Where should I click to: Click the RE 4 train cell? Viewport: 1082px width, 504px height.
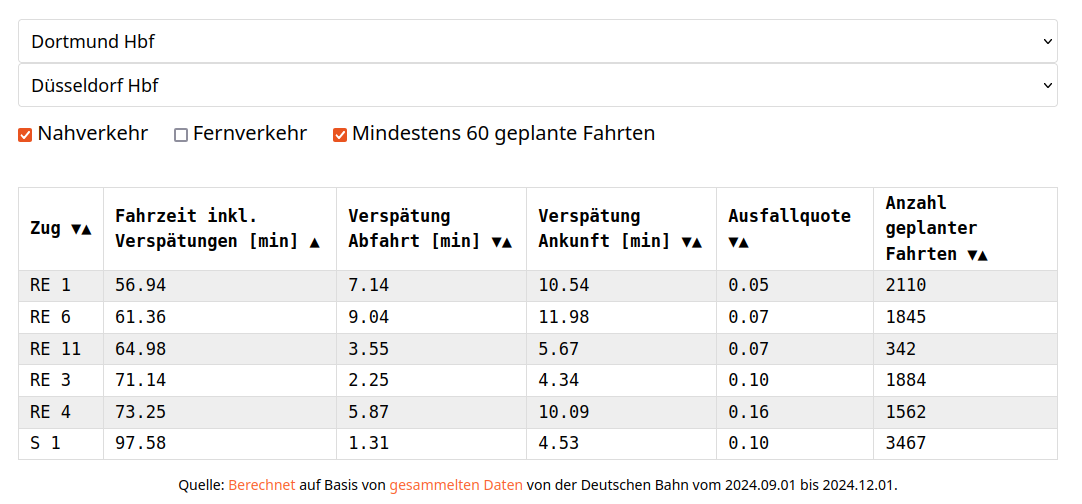click(51, 412)
